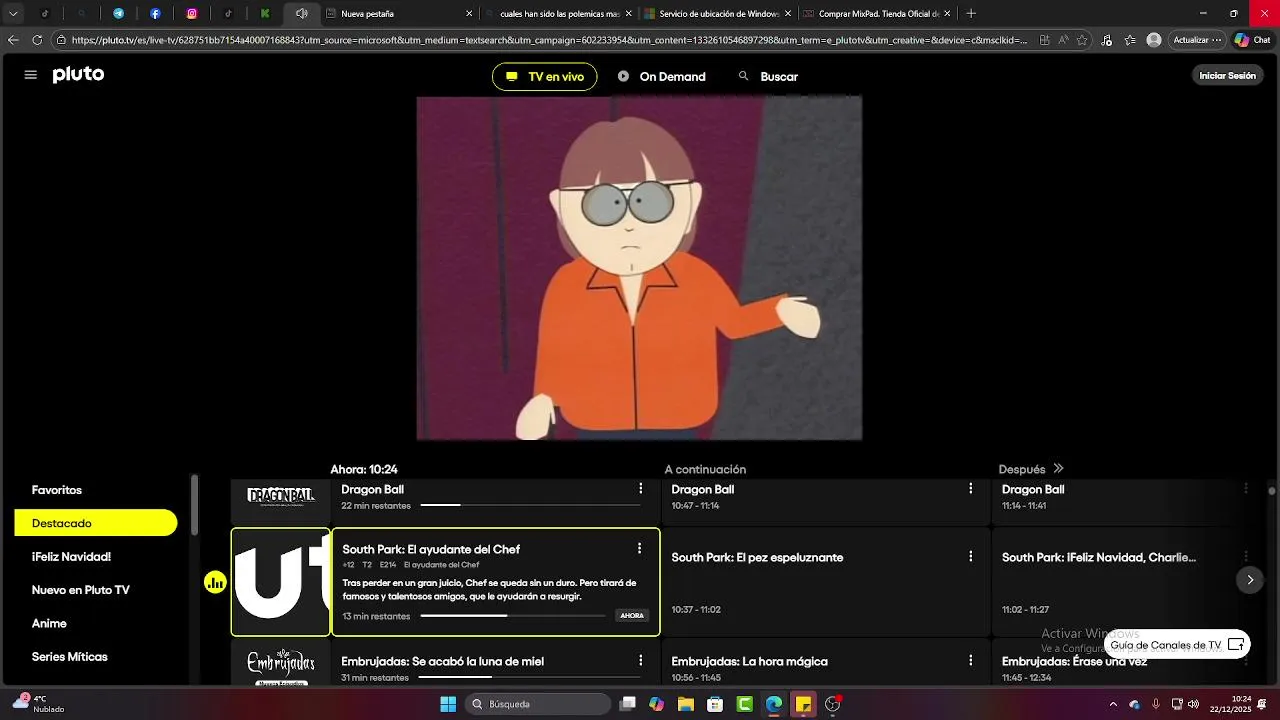Click the South Park channel logo thumbnail
The width and height of the screenshot is (1280, 720).
point(281,582)
